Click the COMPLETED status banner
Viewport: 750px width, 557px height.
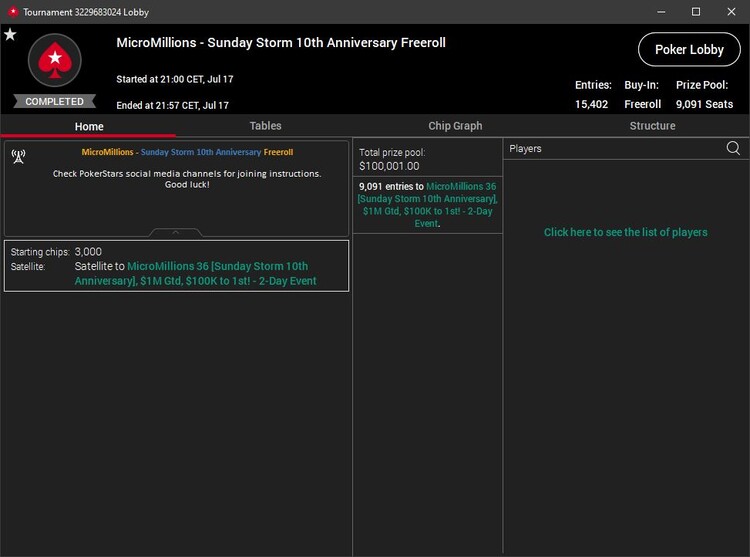(55, 101)
